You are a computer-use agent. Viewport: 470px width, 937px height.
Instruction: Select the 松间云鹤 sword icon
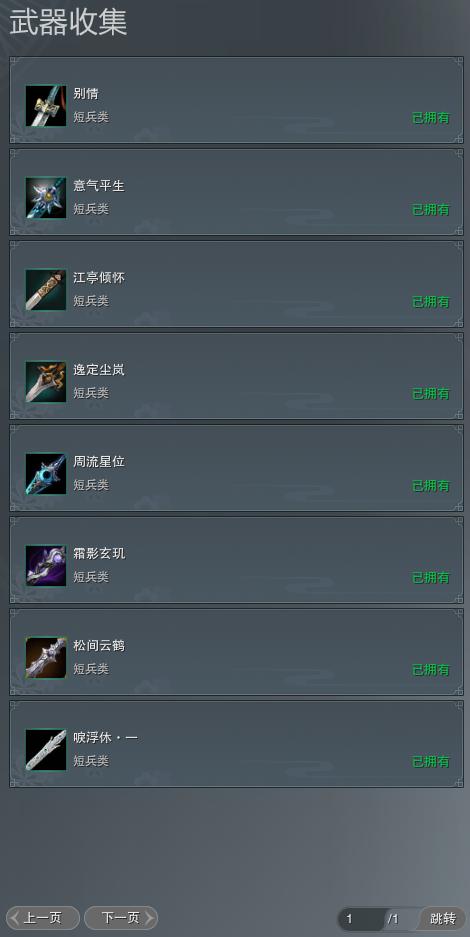[x=46, y=658]
